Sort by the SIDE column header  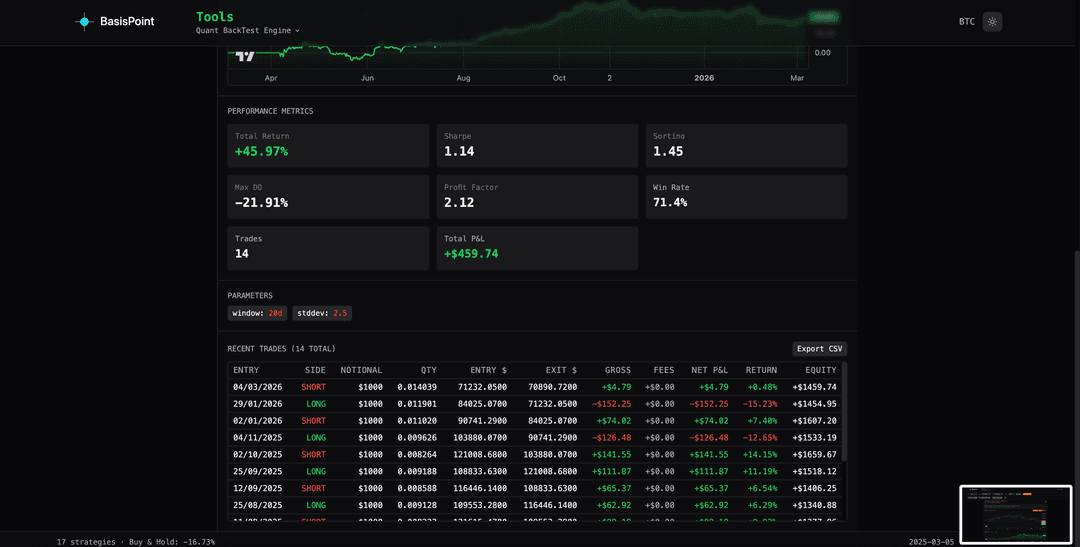click(x=315, y=370)
